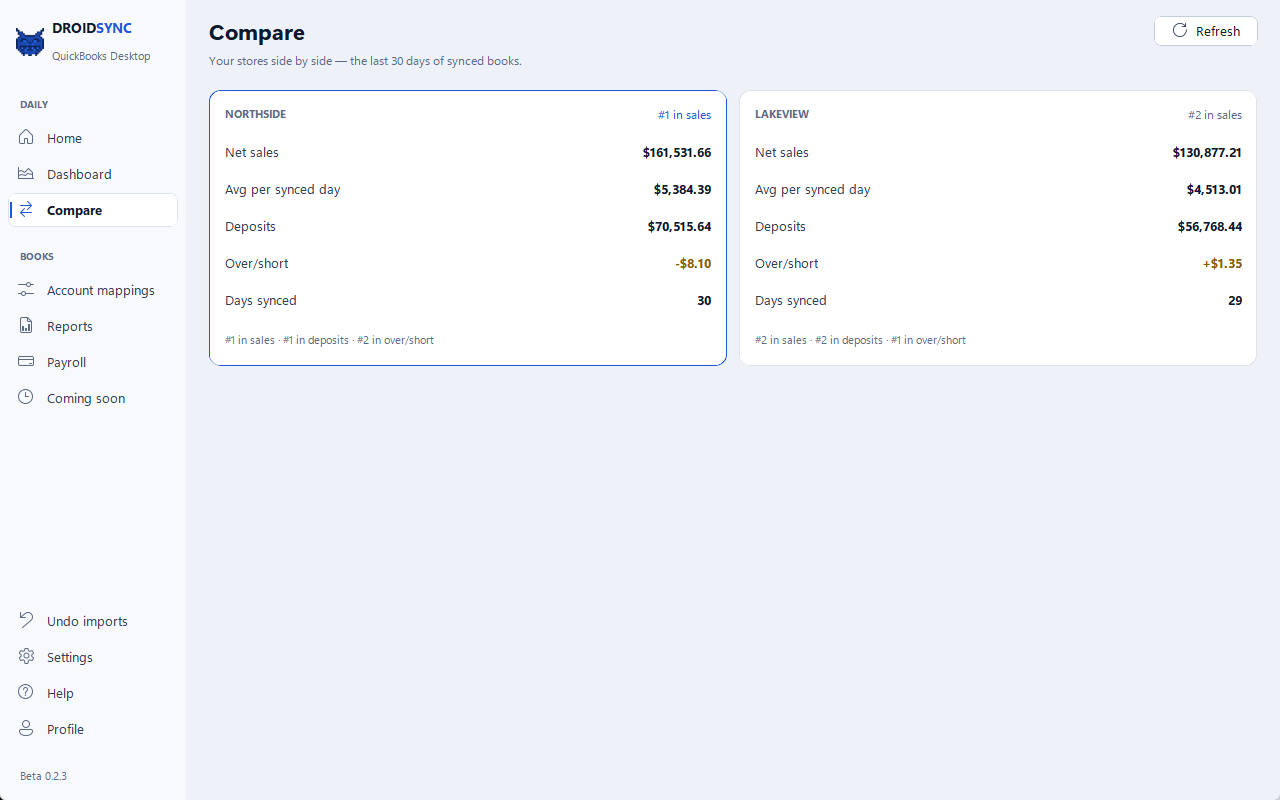Open the Account mappings label
The width and height of the screenshot is (1280, 800).
pyautogui.click(x=101, y=291)
